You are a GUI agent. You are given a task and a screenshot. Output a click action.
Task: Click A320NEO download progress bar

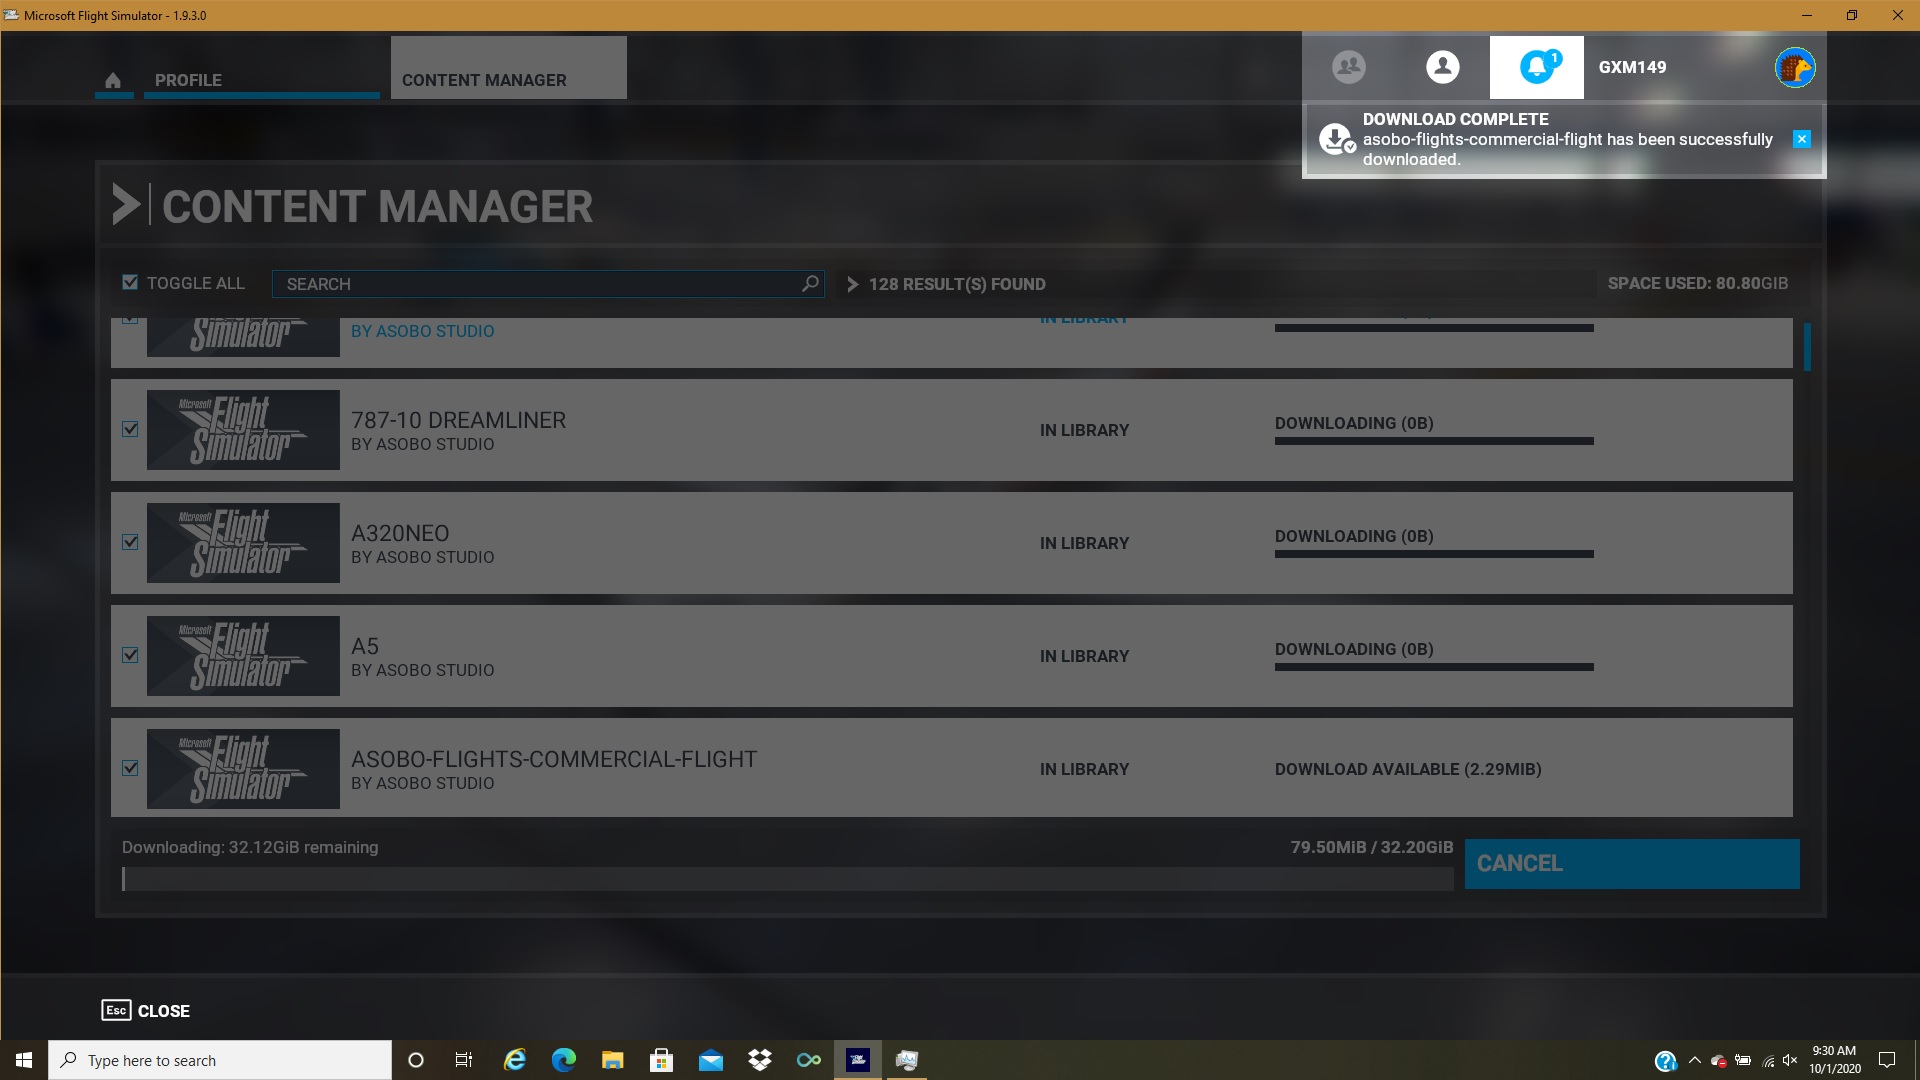coord(1434,554)
